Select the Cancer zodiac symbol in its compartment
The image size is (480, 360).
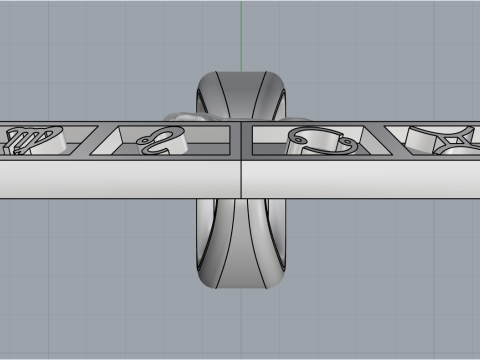pyautogui.click(x=321, y=141)
